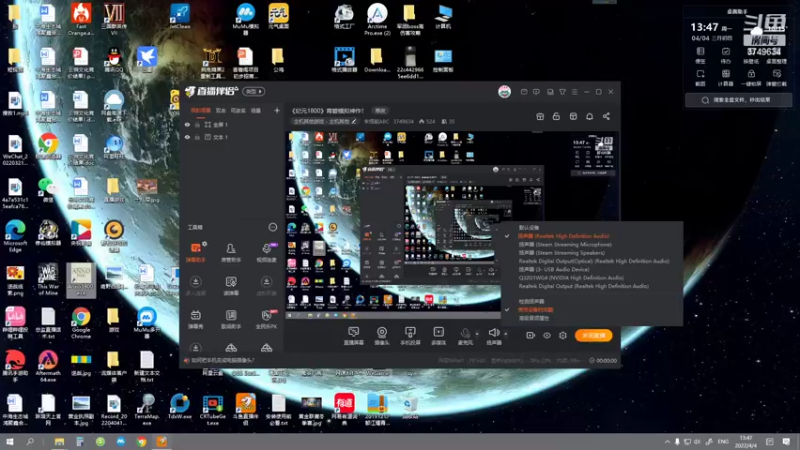The height and width of the screenshot is (450, 800).
Task: Toggle the lock on the 全屏 1 layer
Action: (x=197, y=124)
